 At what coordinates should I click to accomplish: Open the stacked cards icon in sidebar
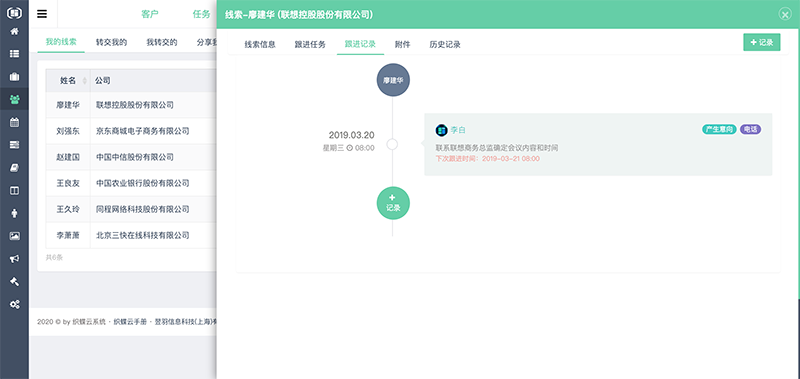tap(14, 145)
